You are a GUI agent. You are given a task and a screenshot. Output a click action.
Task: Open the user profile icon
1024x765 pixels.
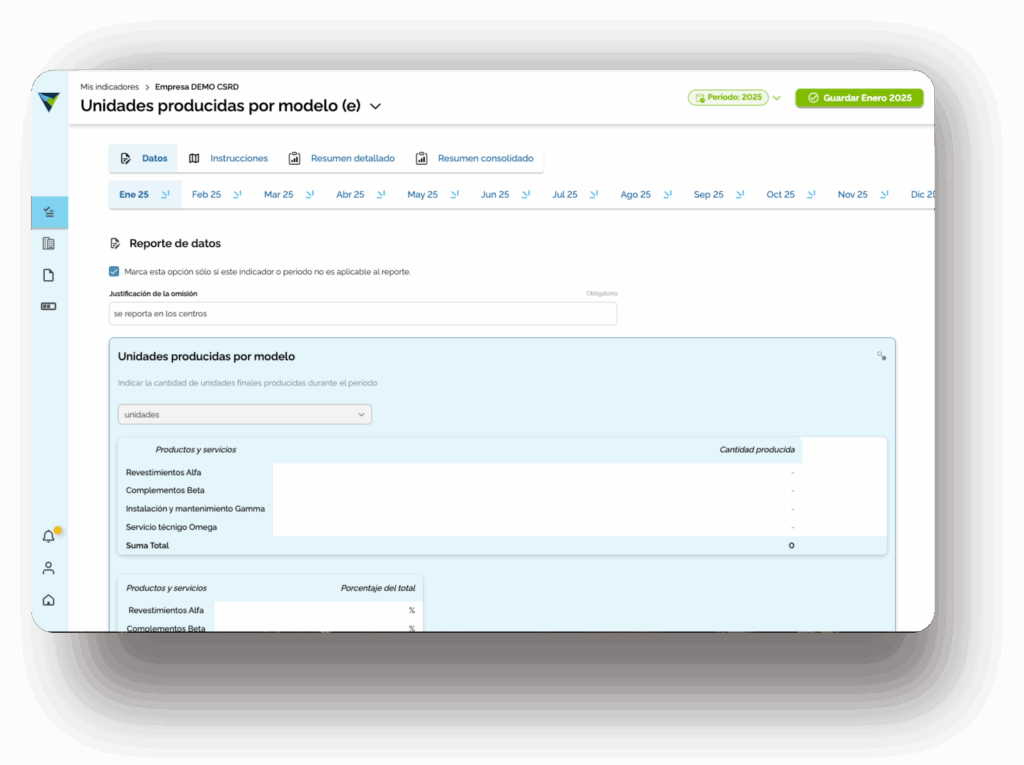49,568
